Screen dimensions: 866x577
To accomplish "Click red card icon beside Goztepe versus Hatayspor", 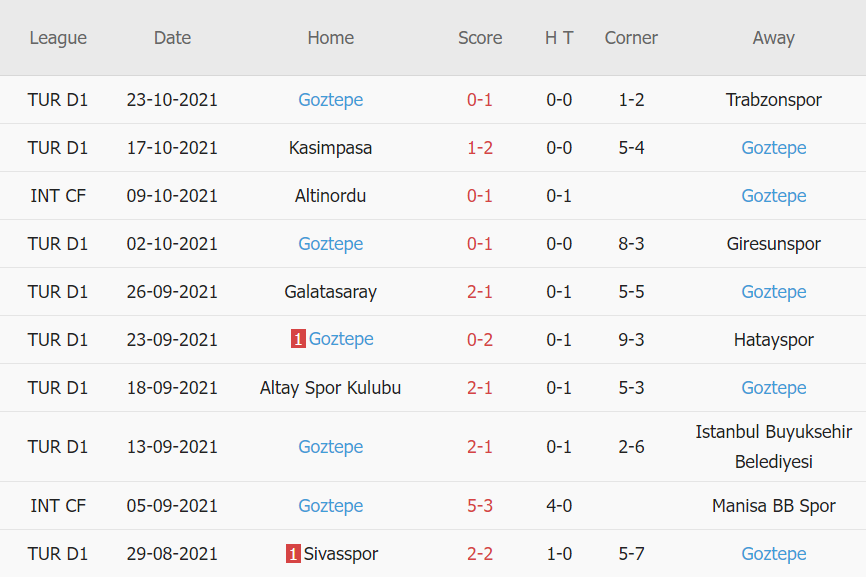I will pos(298,340).
